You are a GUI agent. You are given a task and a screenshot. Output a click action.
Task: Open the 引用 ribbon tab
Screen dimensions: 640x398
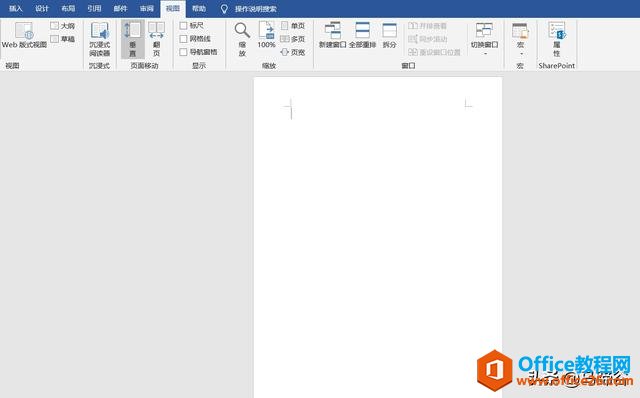[x=94, y=8]
